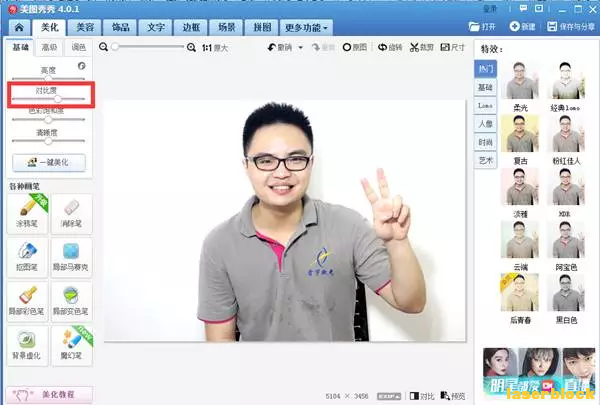600x405 pixels.
Task: Click the 亮度 brightness slider handle
Action: (x=48, y=79)
